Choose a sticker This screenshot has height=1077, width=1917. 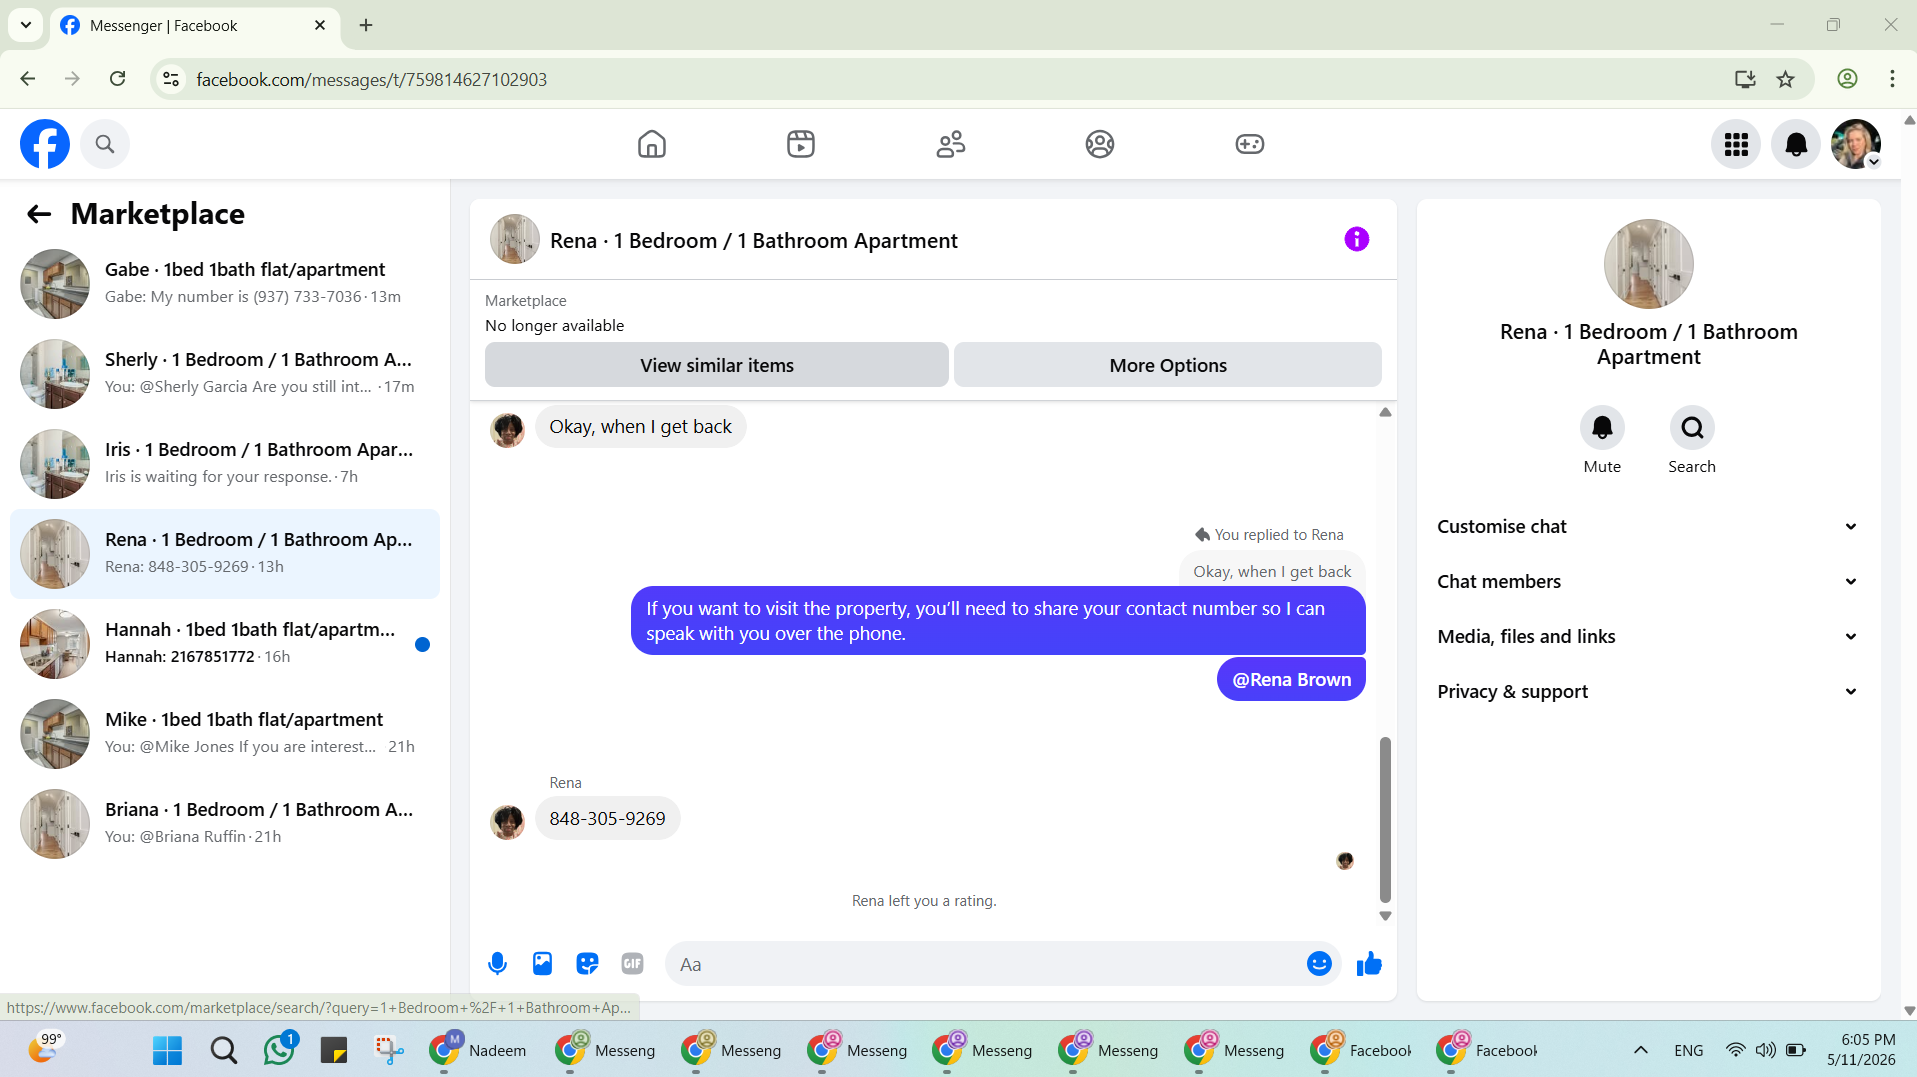click(587, 964)
